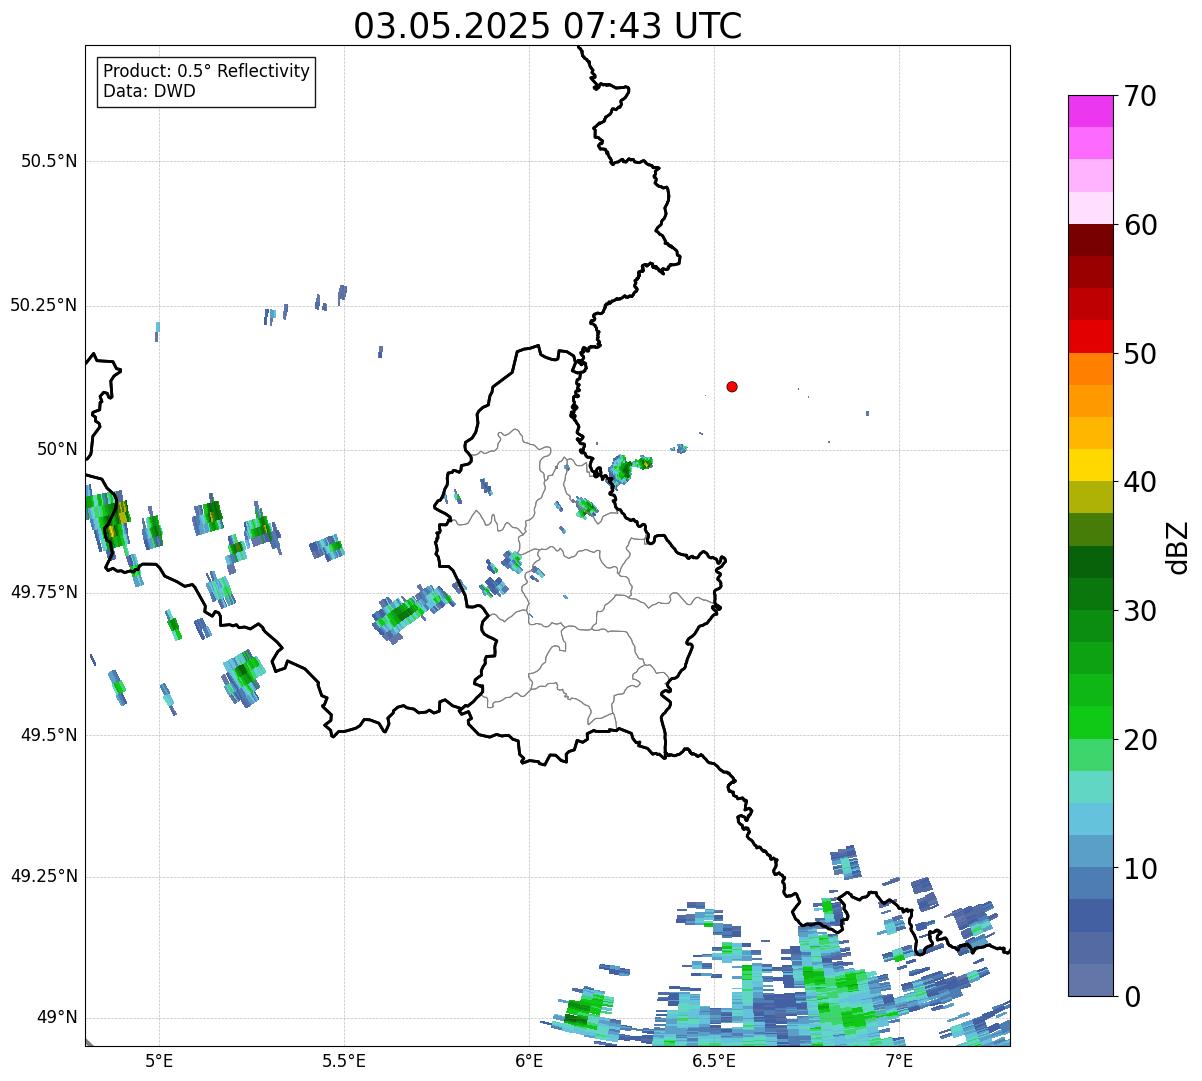Click the 49.25°N latitude label
The image size is (1202, 1081).
(x=44, y=877)
